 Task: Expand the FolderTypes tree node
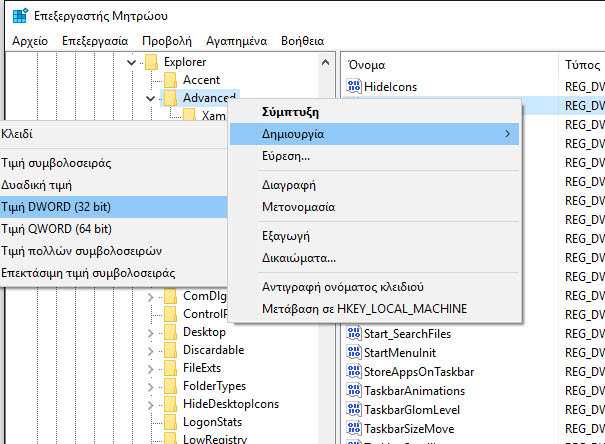150,387
